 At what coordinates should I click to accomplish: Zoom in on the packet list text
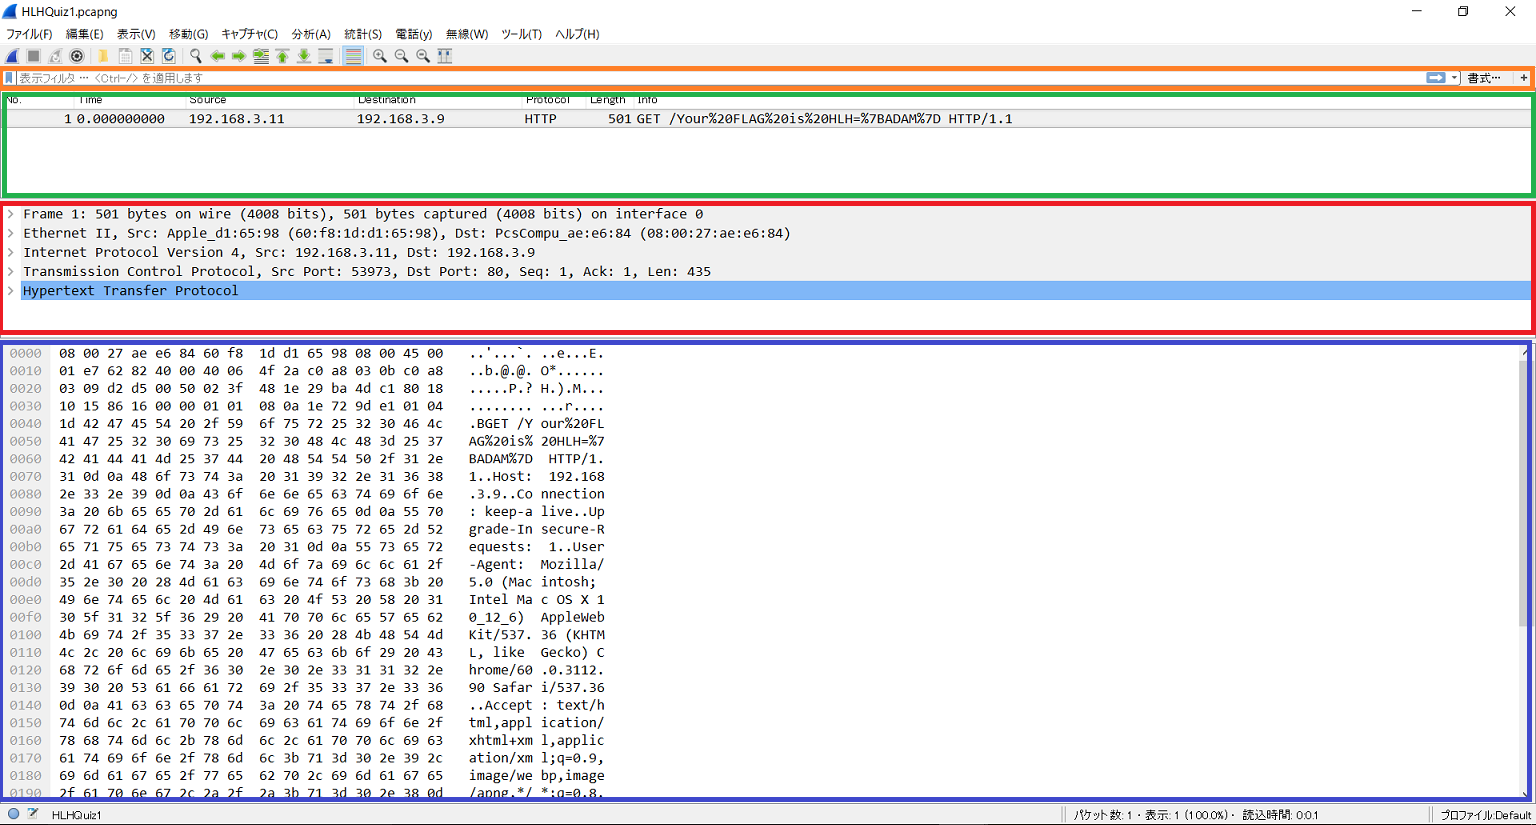[x=380, y=56]
